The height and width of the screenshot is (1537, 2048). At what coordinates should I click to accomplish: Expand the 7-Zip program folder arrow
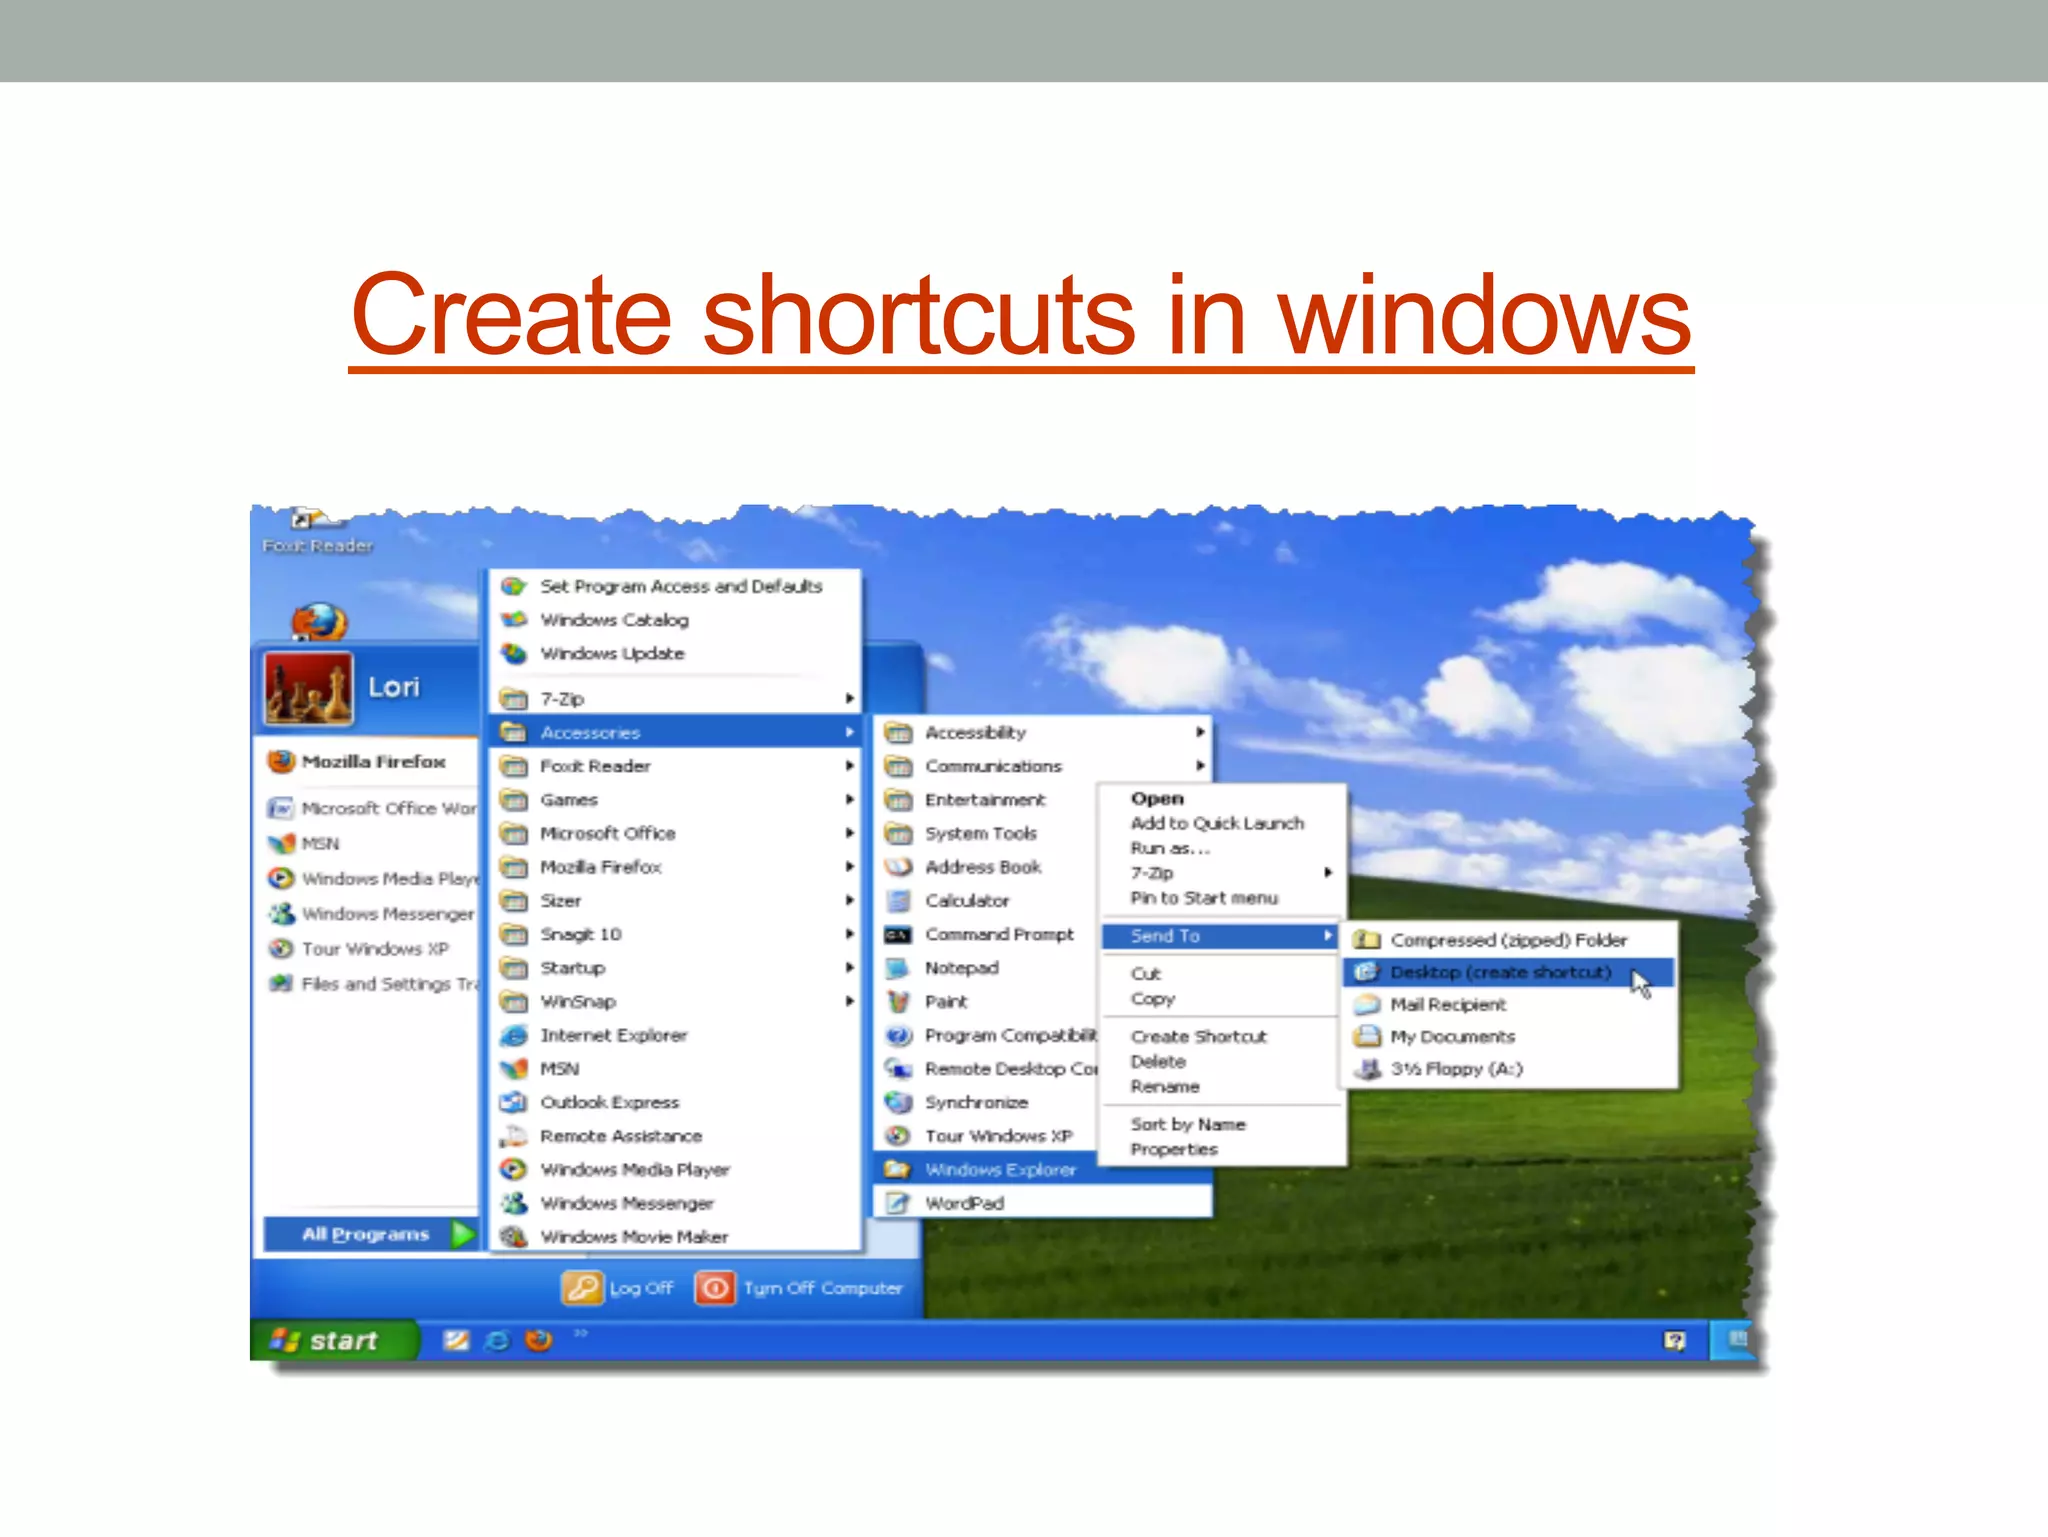(849, 698)
